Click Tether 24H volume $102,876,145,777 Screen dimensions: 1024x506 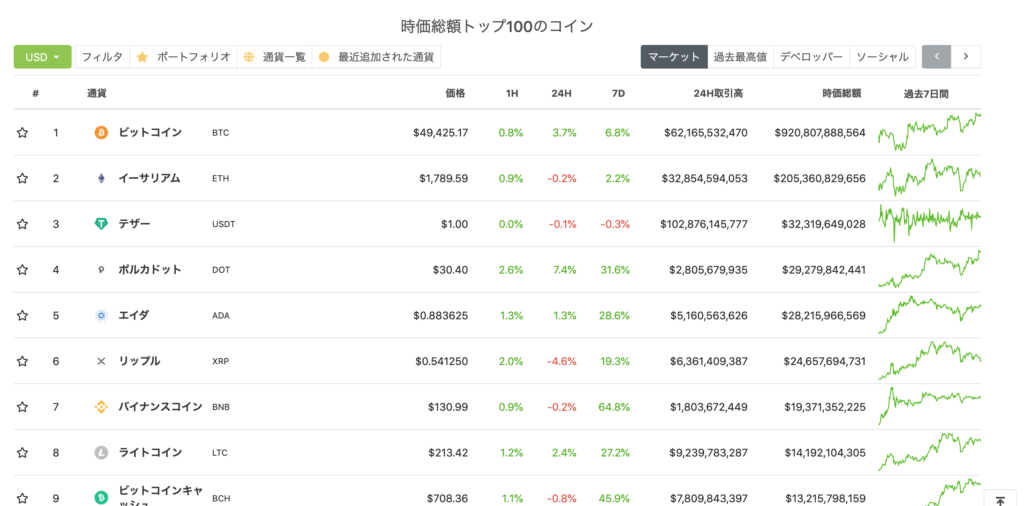coord(704,224)
